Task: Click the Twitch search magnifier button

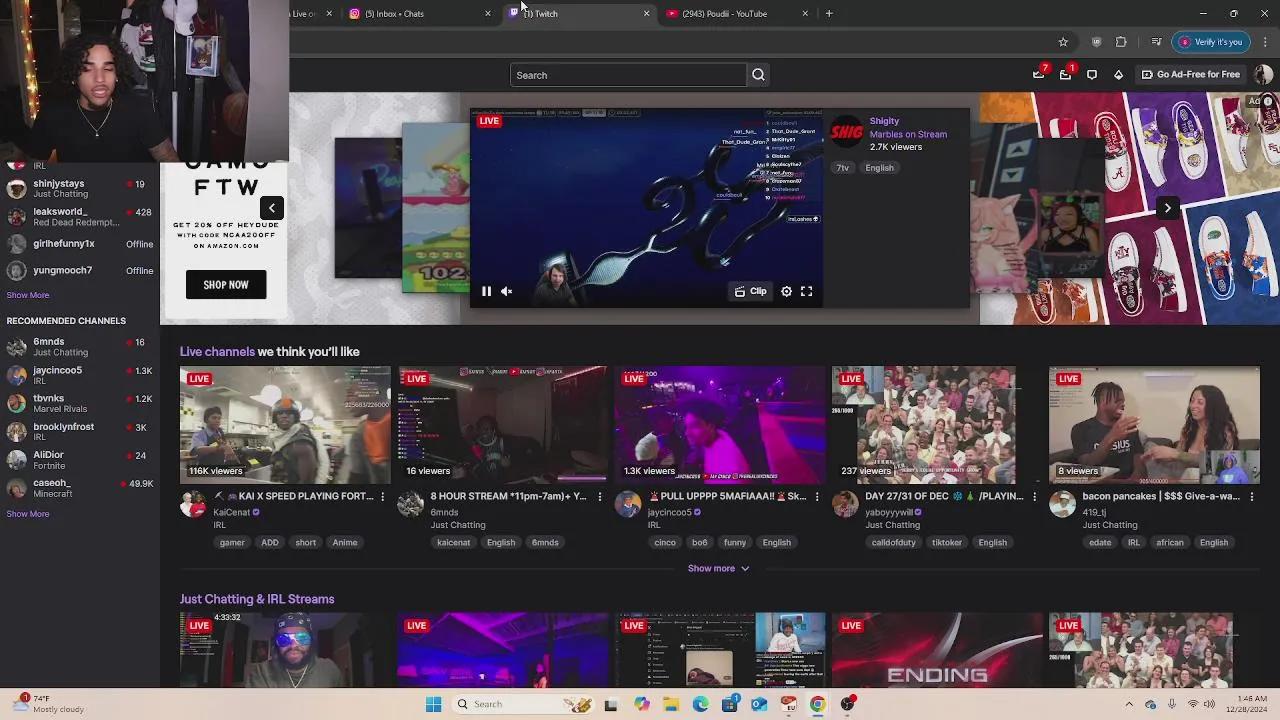Action: 758,75
